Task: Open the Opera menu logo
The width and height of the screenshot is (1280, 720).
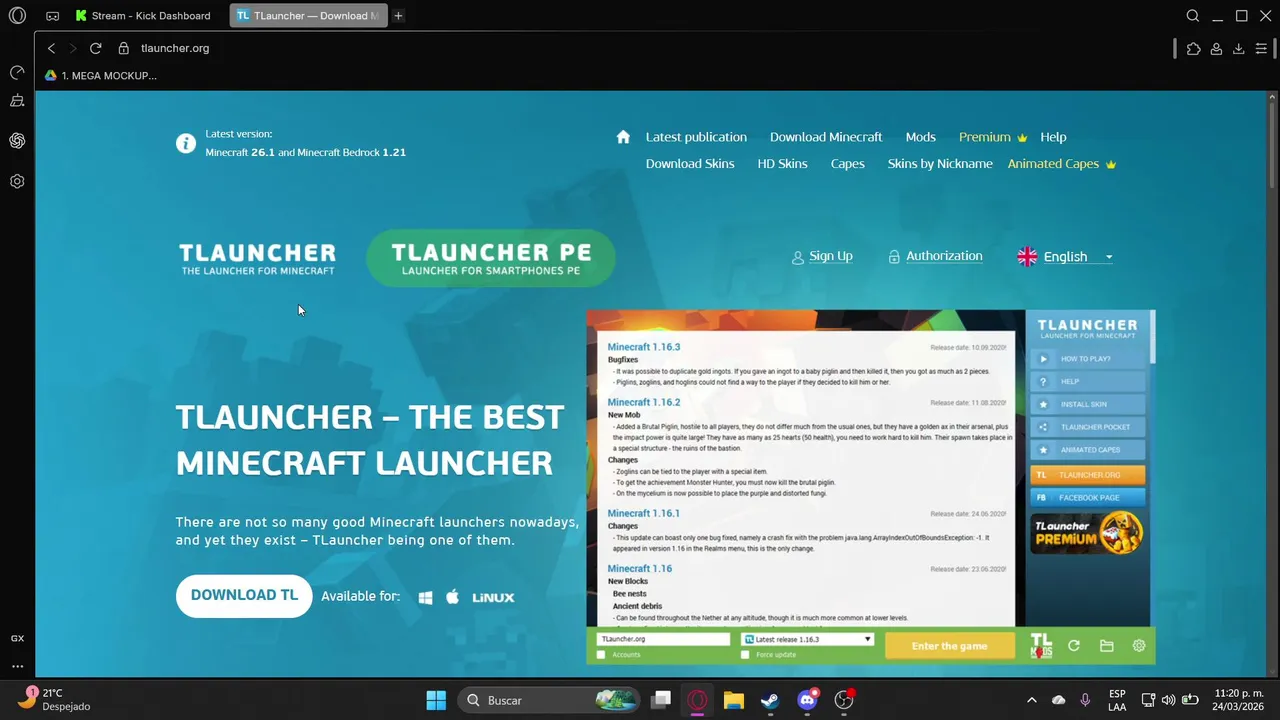Action: 17,16
